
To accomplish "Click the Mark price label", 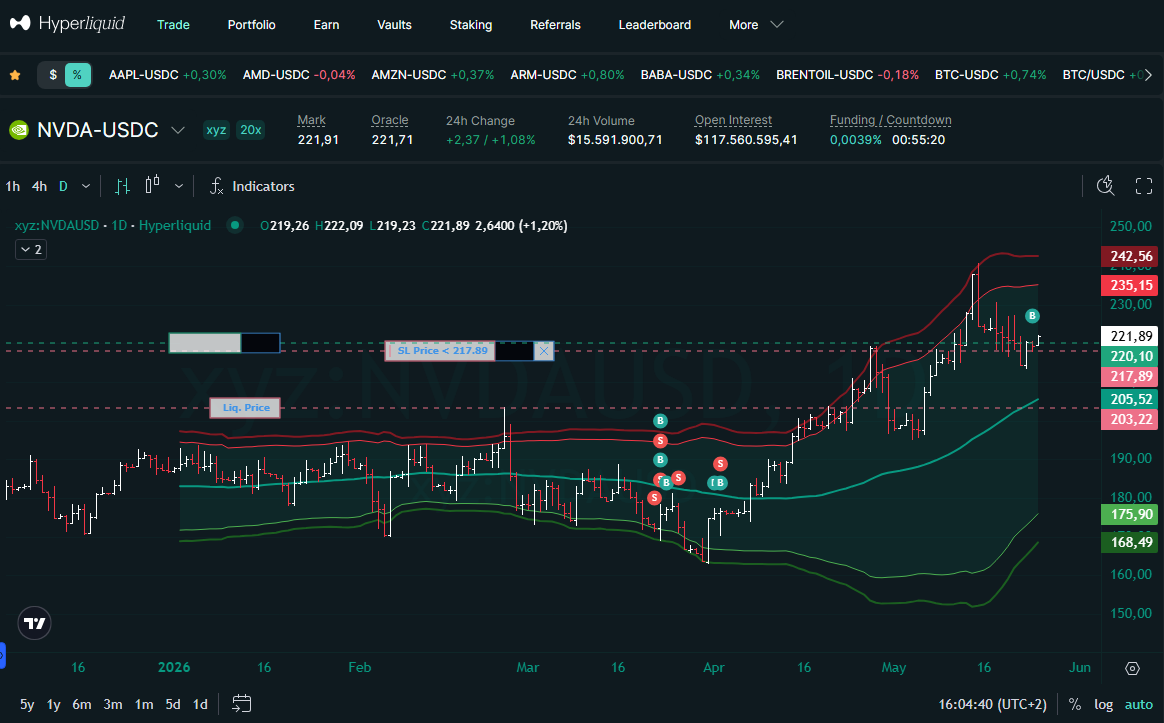I will click(x=312, y=120).
